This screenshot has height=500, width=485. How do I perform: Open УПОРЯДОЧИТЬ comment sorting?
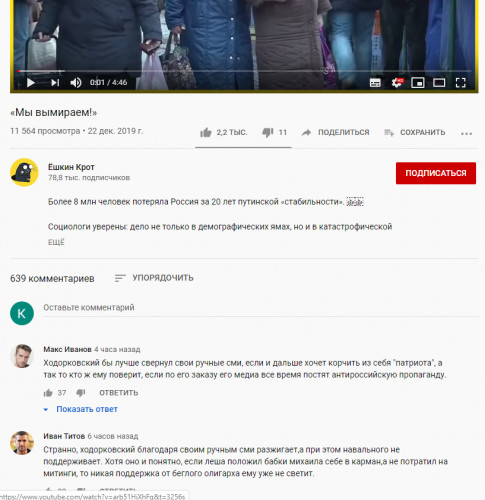[154, 278]
